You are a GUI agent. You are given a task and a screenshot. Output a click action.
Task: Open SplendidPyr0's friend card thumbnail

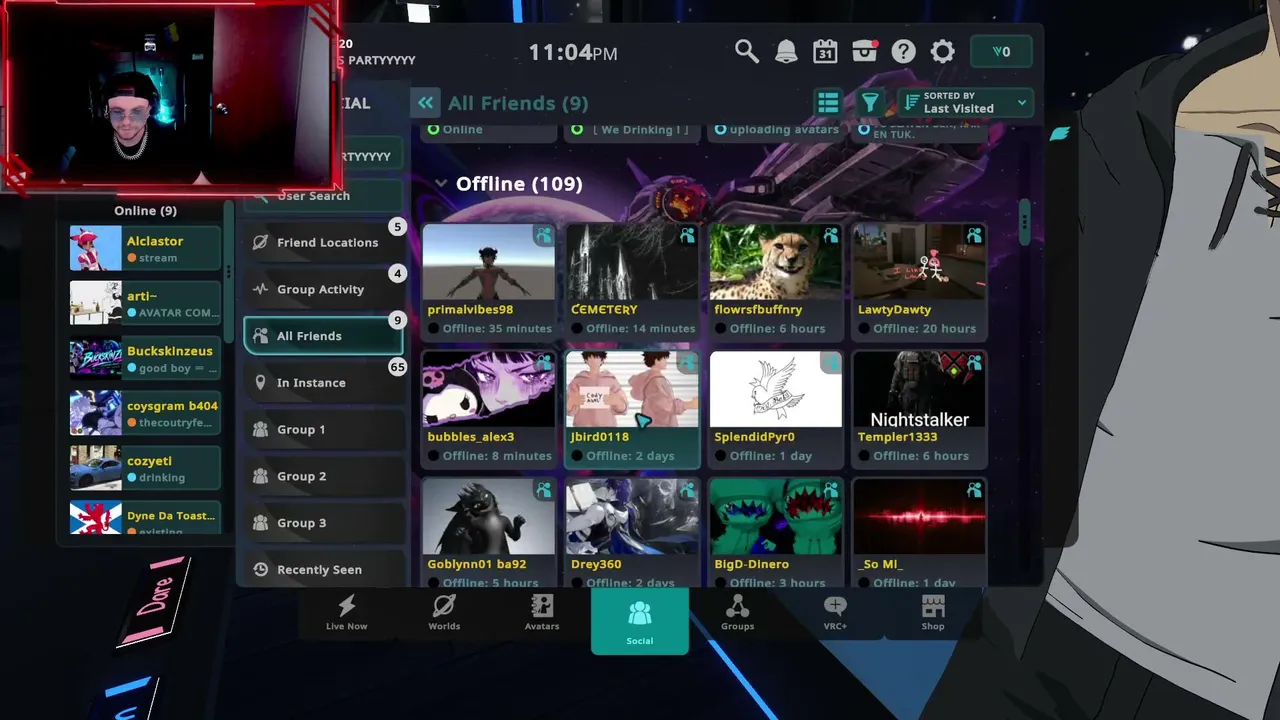pos(776,389)
